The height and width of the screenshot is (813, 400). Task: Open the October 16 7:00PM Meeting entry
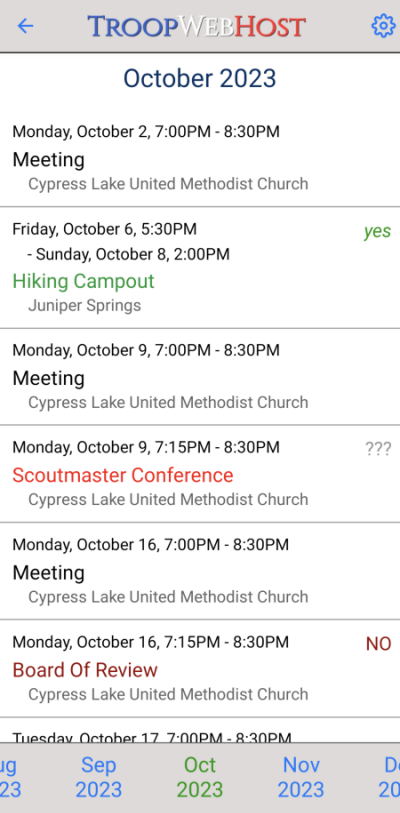[200, 571]
